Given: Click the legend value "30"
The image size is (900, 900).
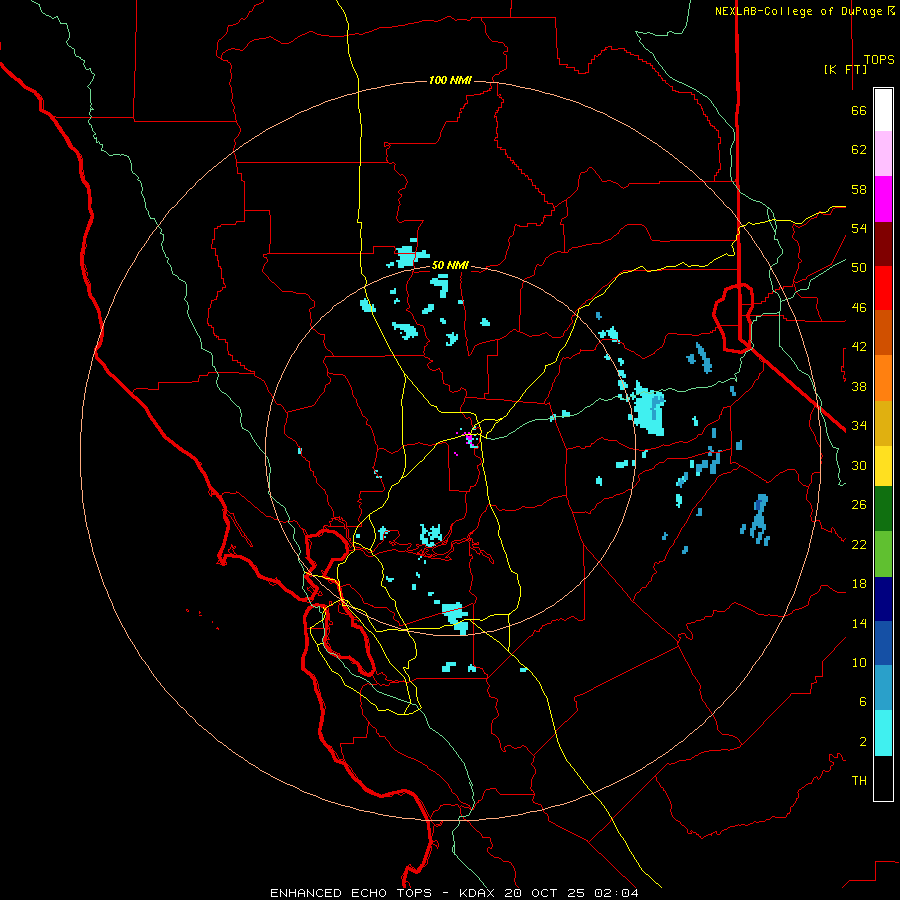Looking at the screenshot, I should [x=859, y=465].
